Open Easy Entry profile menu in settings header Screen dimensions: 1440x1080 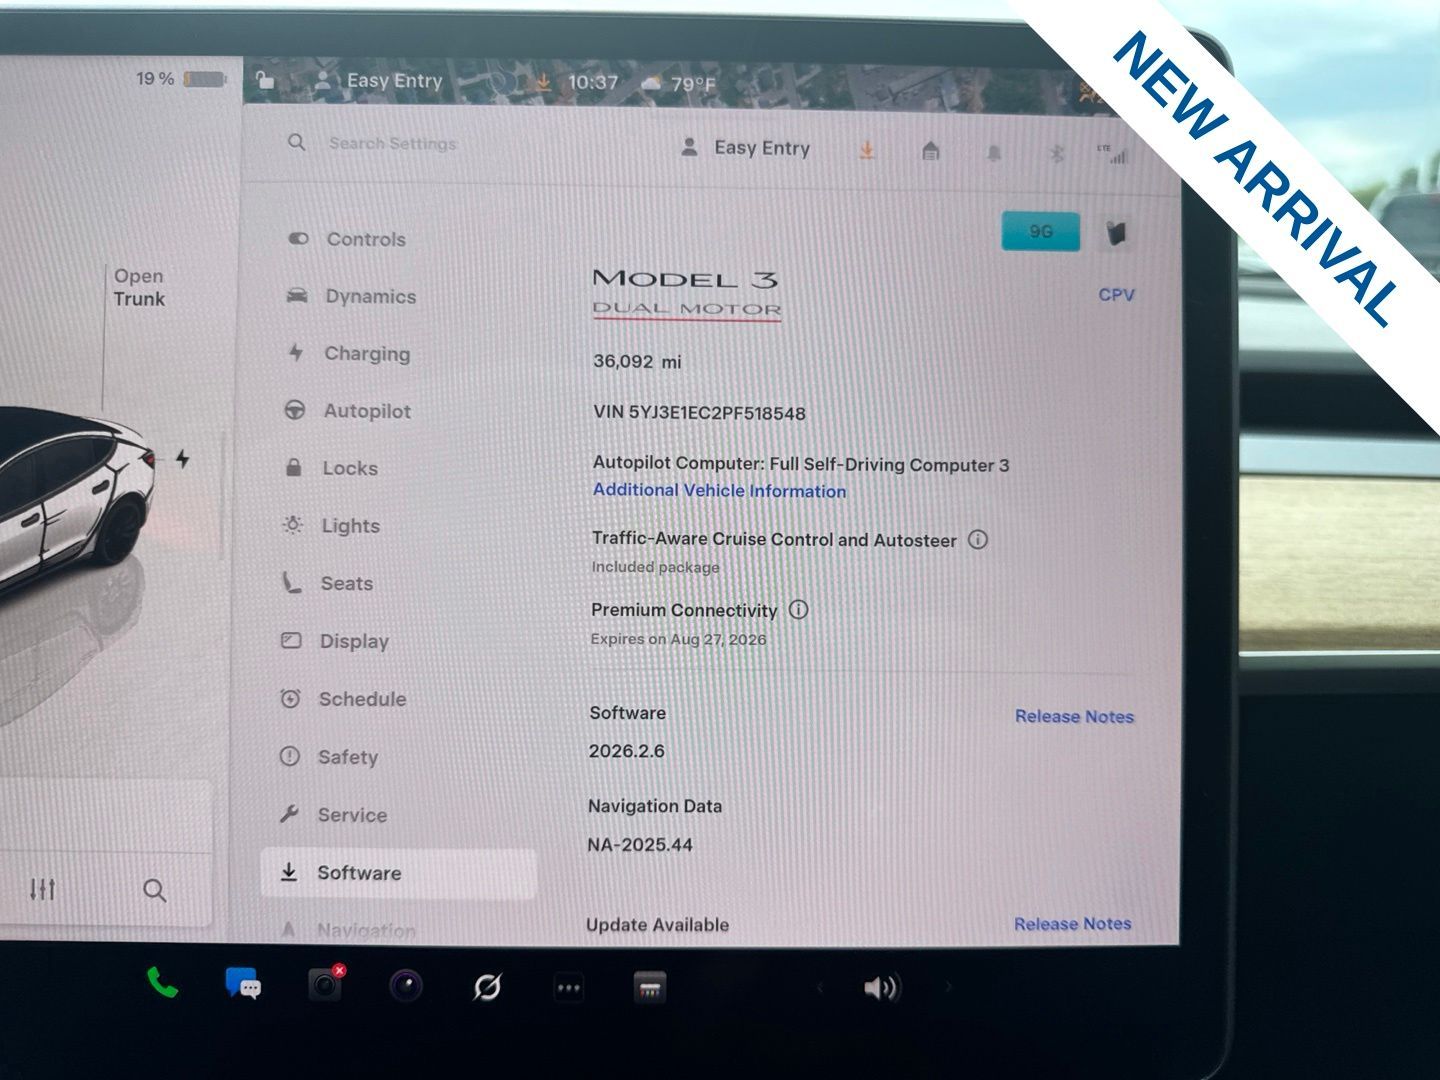click(745, 148)
